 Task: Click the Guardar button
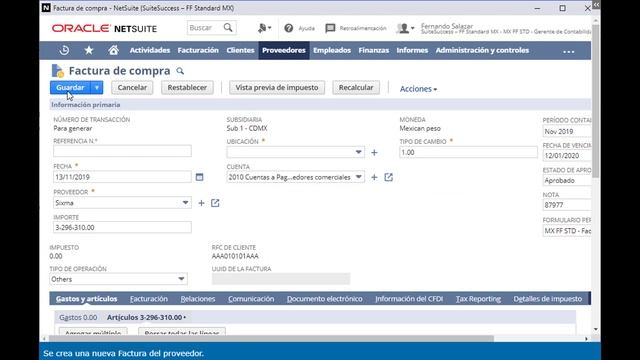tap(70, 87)
